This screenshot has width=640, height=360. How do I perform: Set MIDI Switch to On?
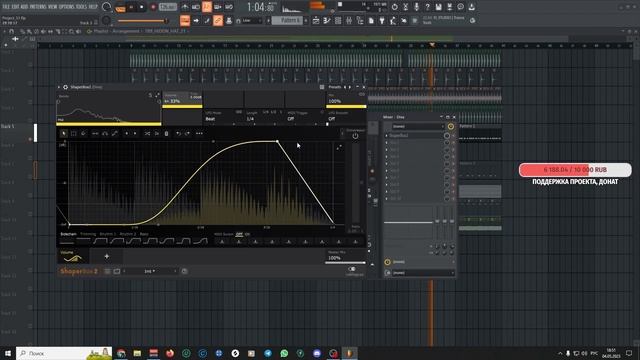point(247,234)
